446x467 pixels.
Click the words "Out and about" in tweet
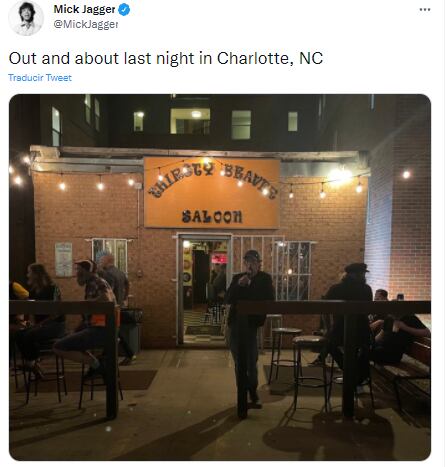64,58
